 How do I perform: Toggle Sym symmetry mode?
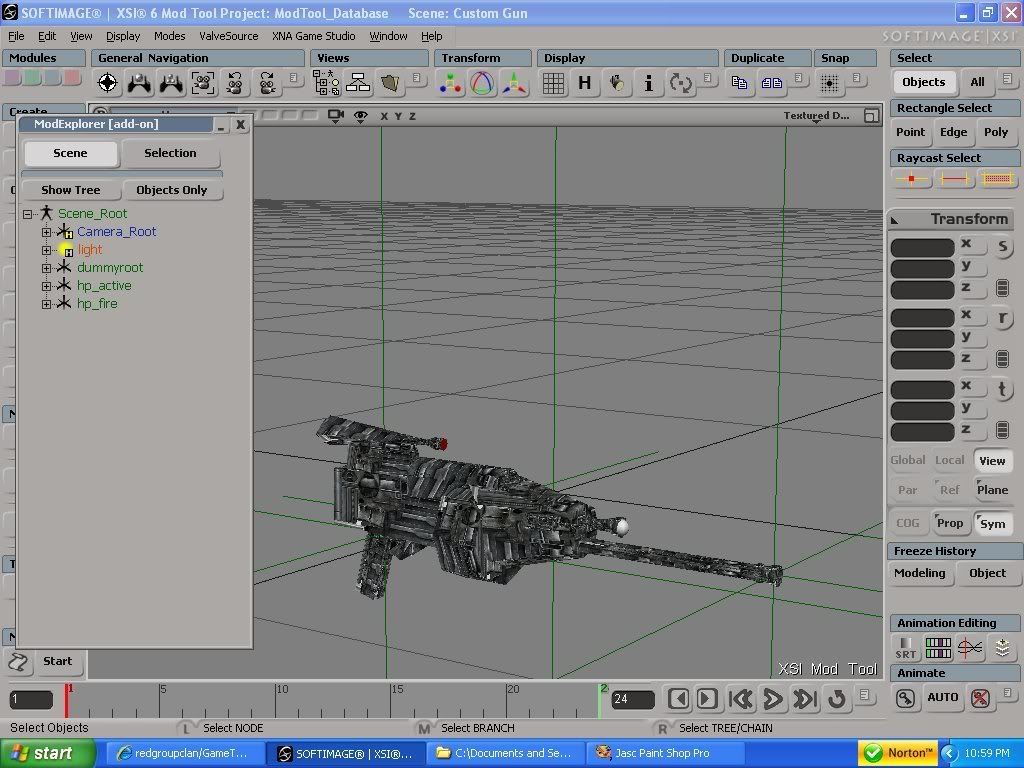(992, 523)
